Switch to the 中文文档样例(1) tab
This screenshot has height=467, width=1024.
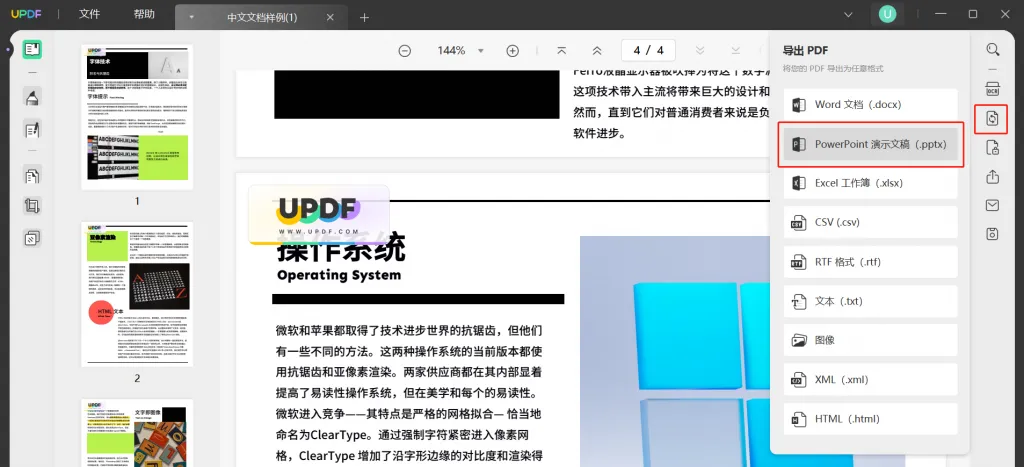click(262, 18)
